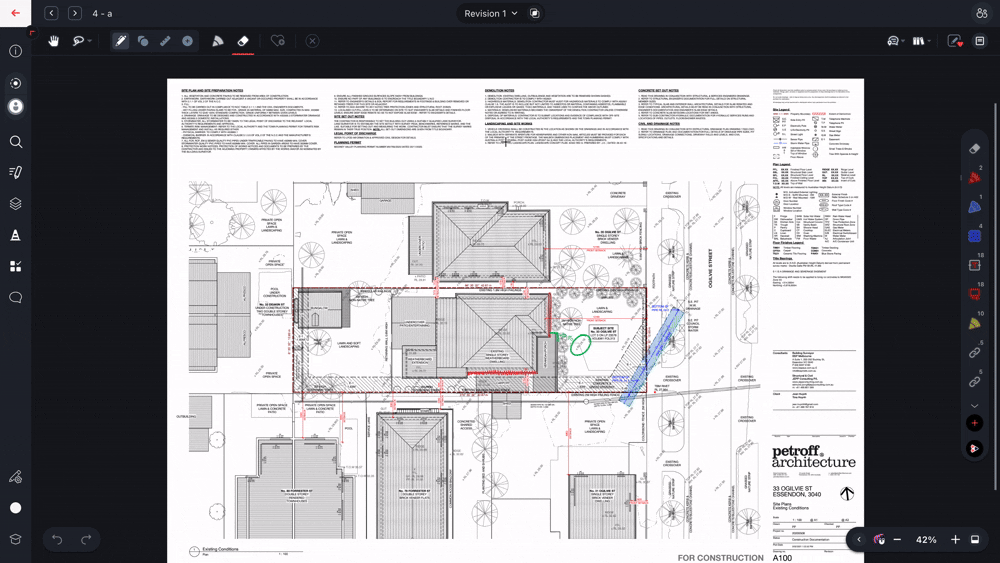Click the undo arrow
The width and height of the screenshot is (1000, 563).
tap(57, 539)
